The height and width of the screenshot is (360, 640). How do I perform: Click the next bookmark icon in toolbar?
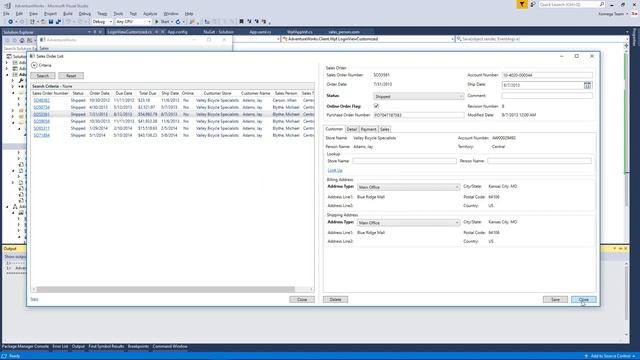[256, 22]
